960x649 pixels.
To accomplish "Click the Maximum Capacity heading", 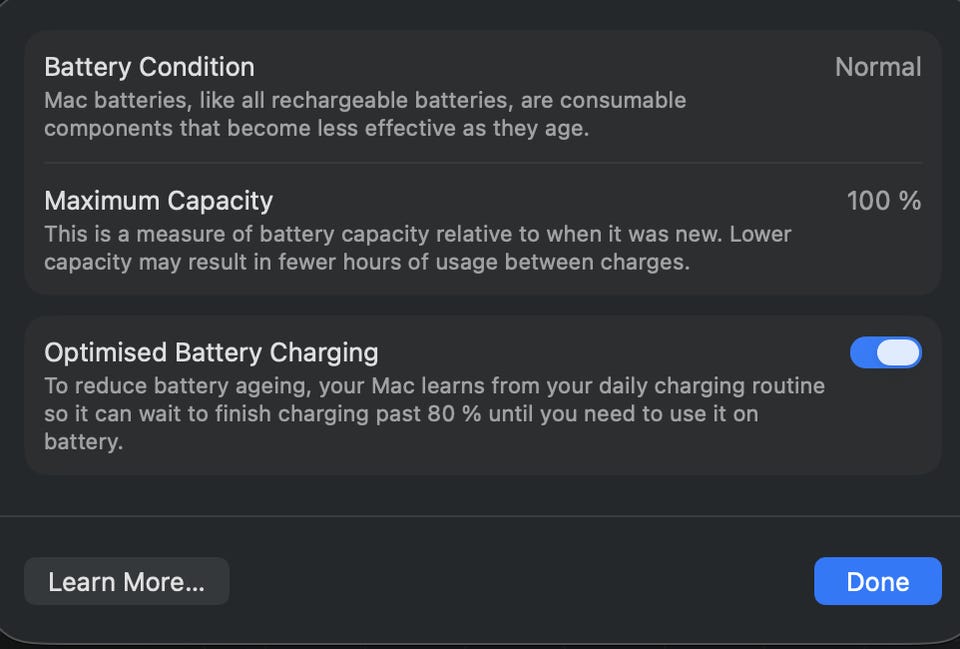I will [158, 201].
